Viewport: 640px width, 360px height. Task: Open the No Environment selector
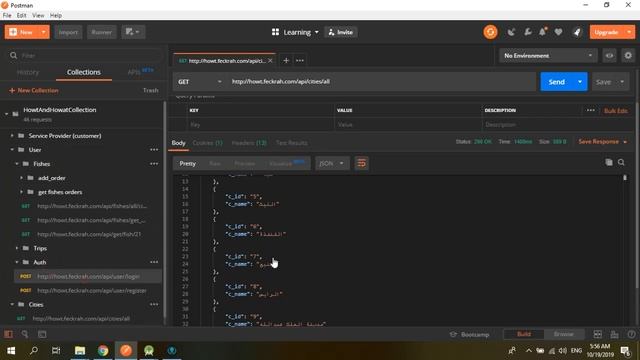pyautogui.click(x=548, y=56)
